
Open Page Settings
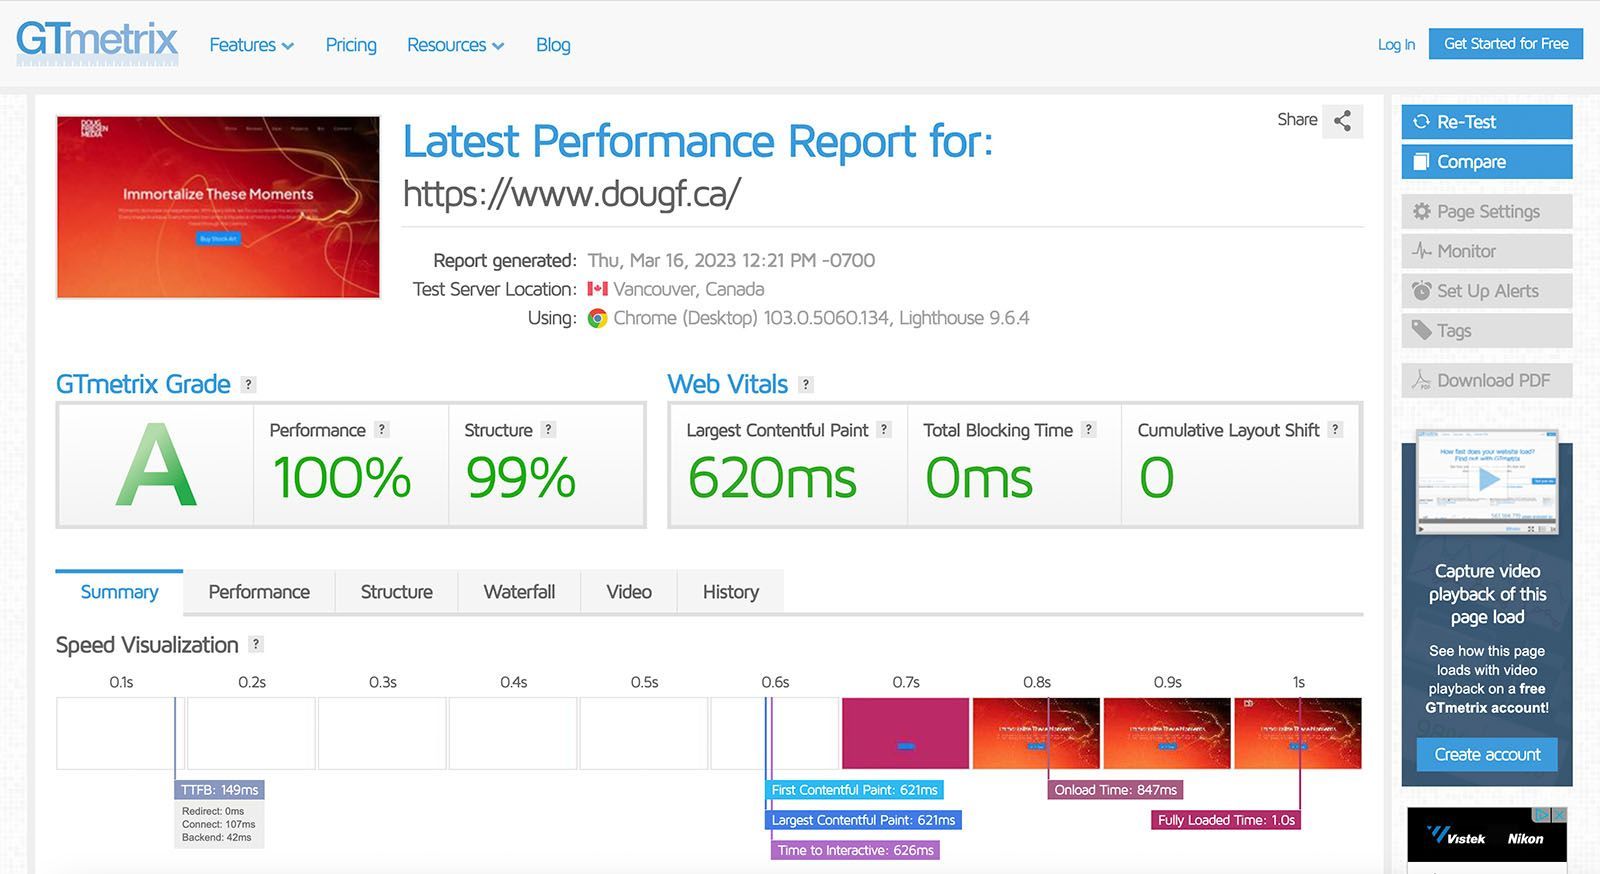1487,212
